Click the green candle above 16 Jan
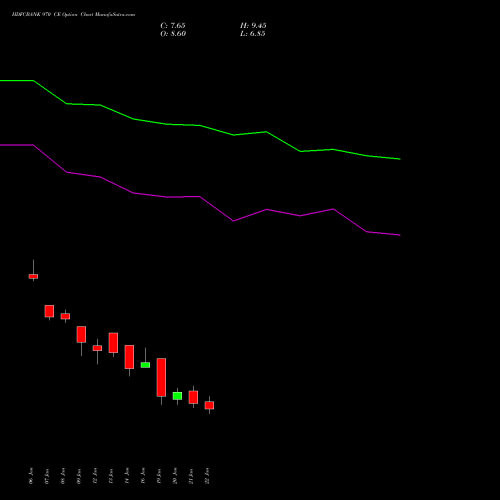 click(x=145, y=365)
